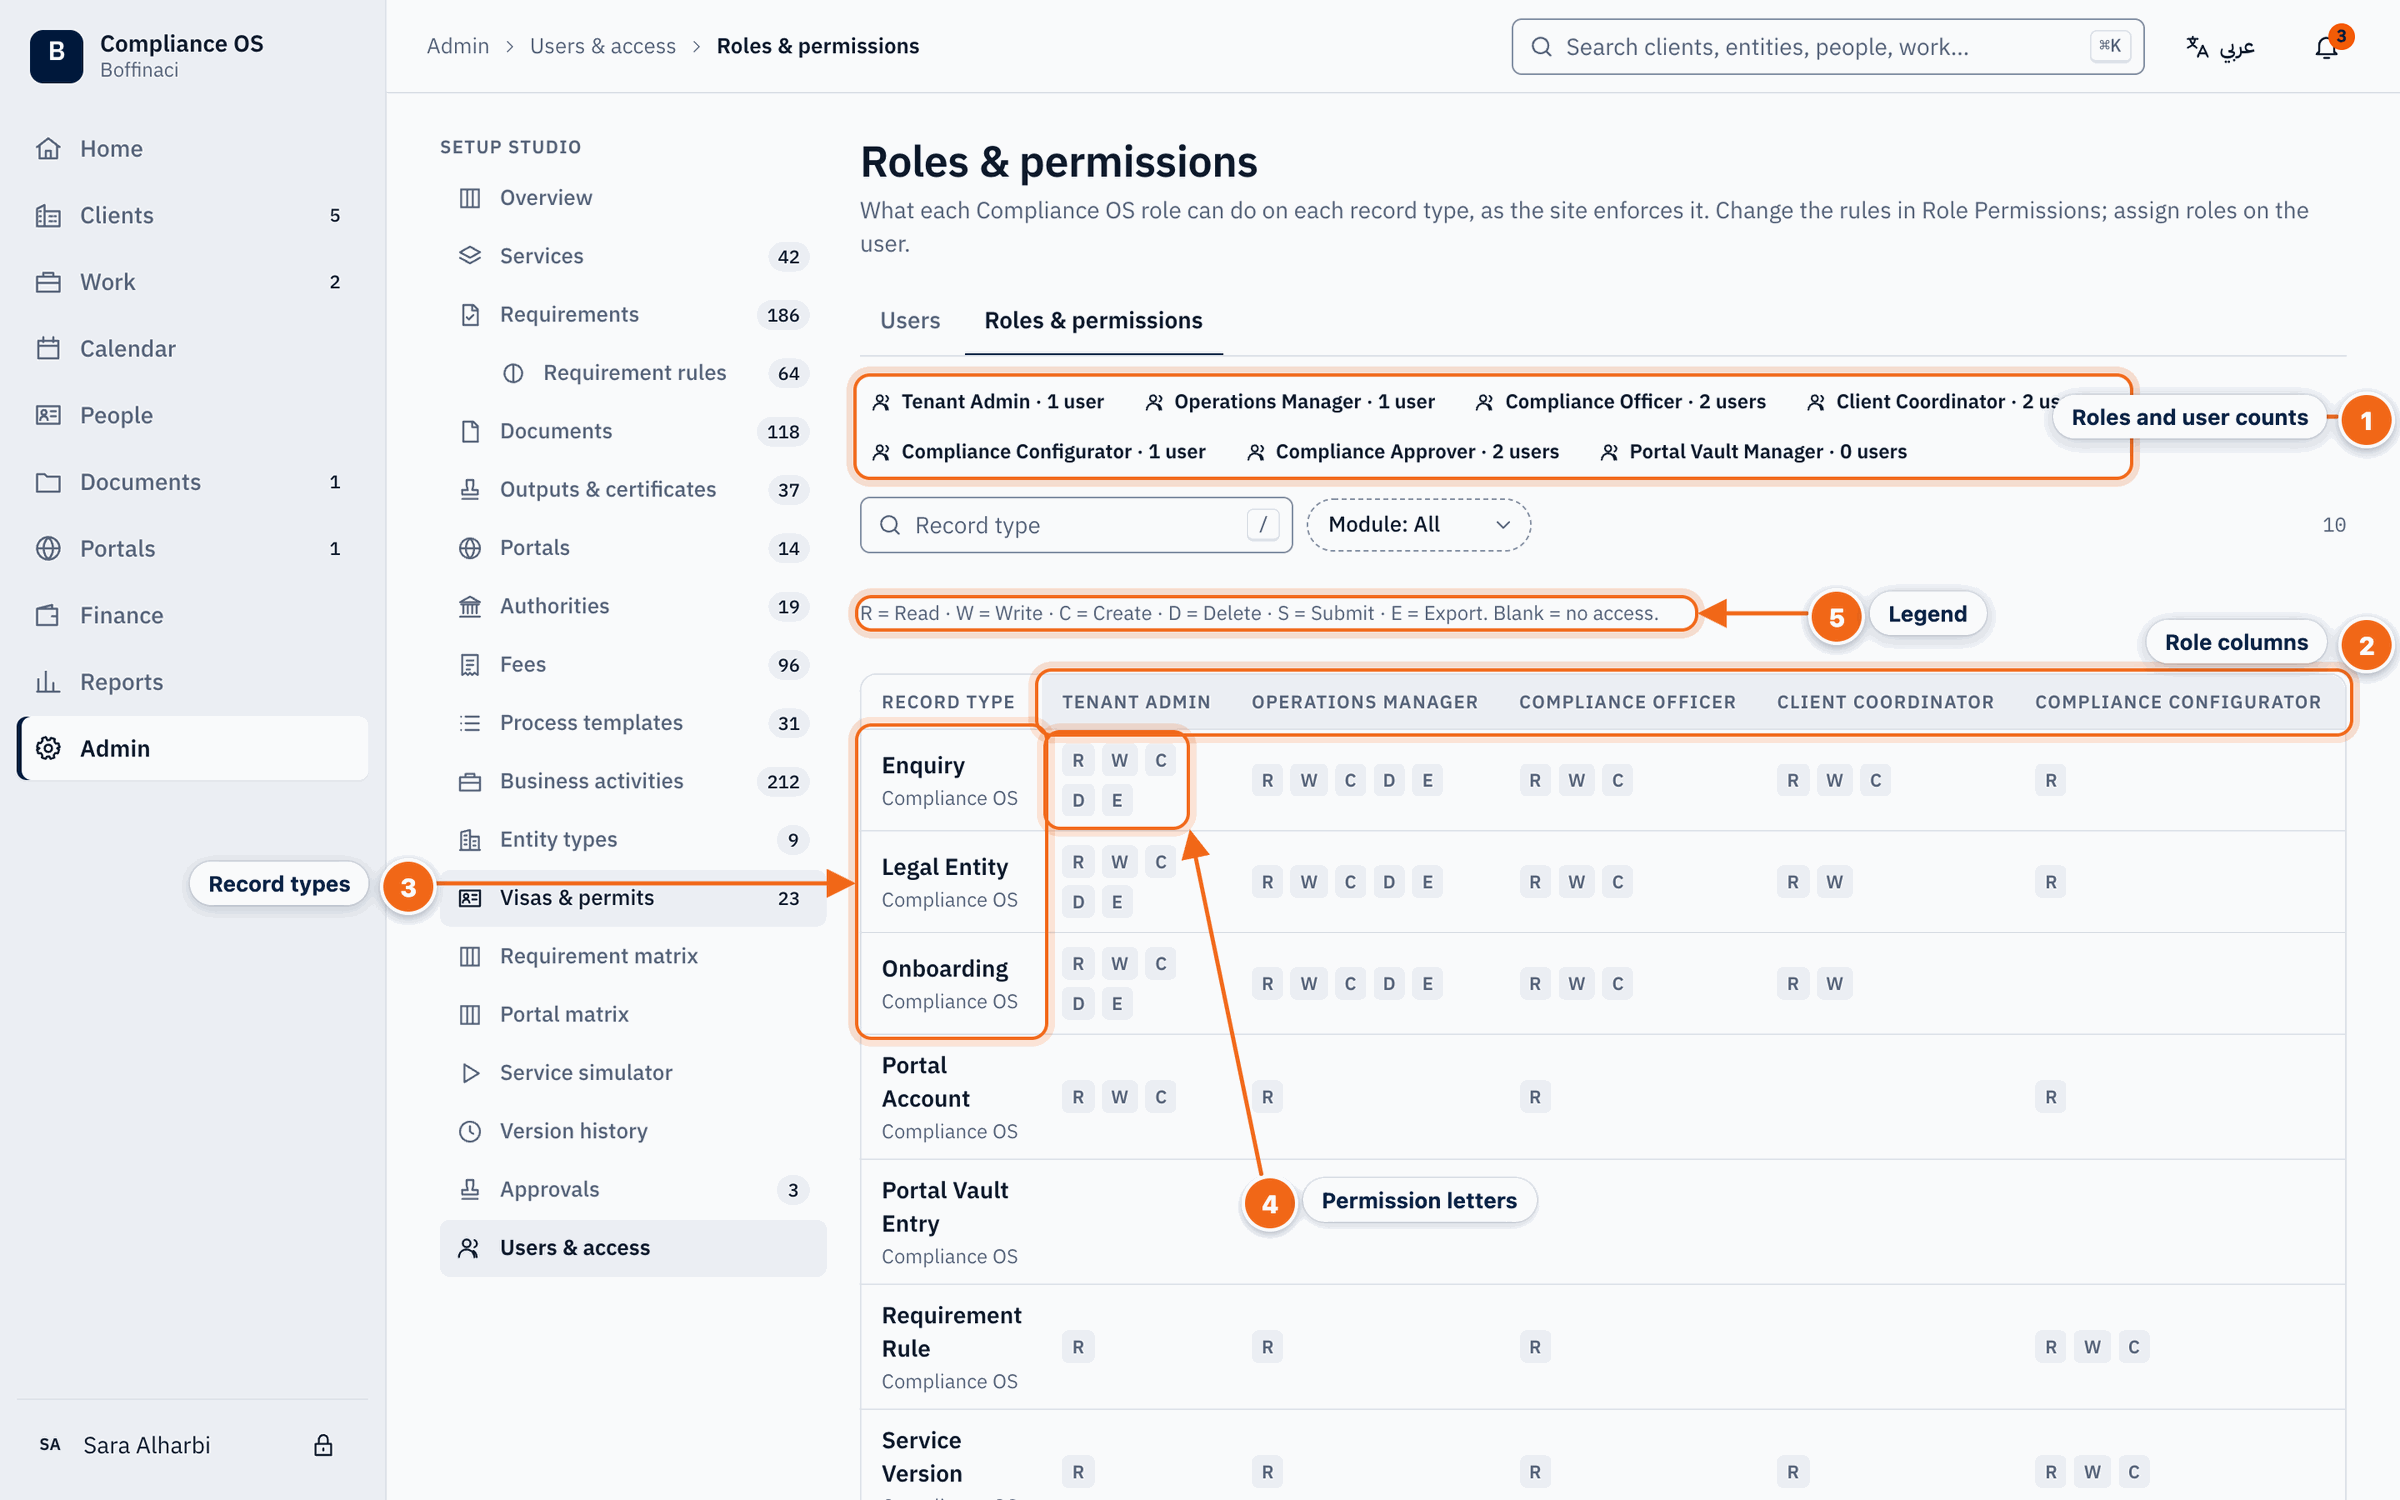Open the Work section
Viewport: 2400px width, 1500px height.
193,282
